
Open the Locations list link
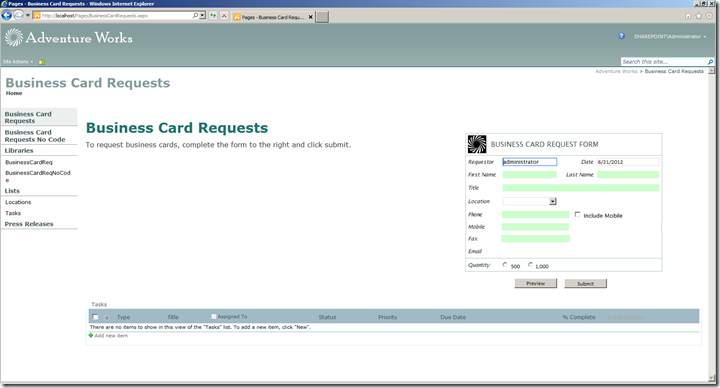pos(18,202)
